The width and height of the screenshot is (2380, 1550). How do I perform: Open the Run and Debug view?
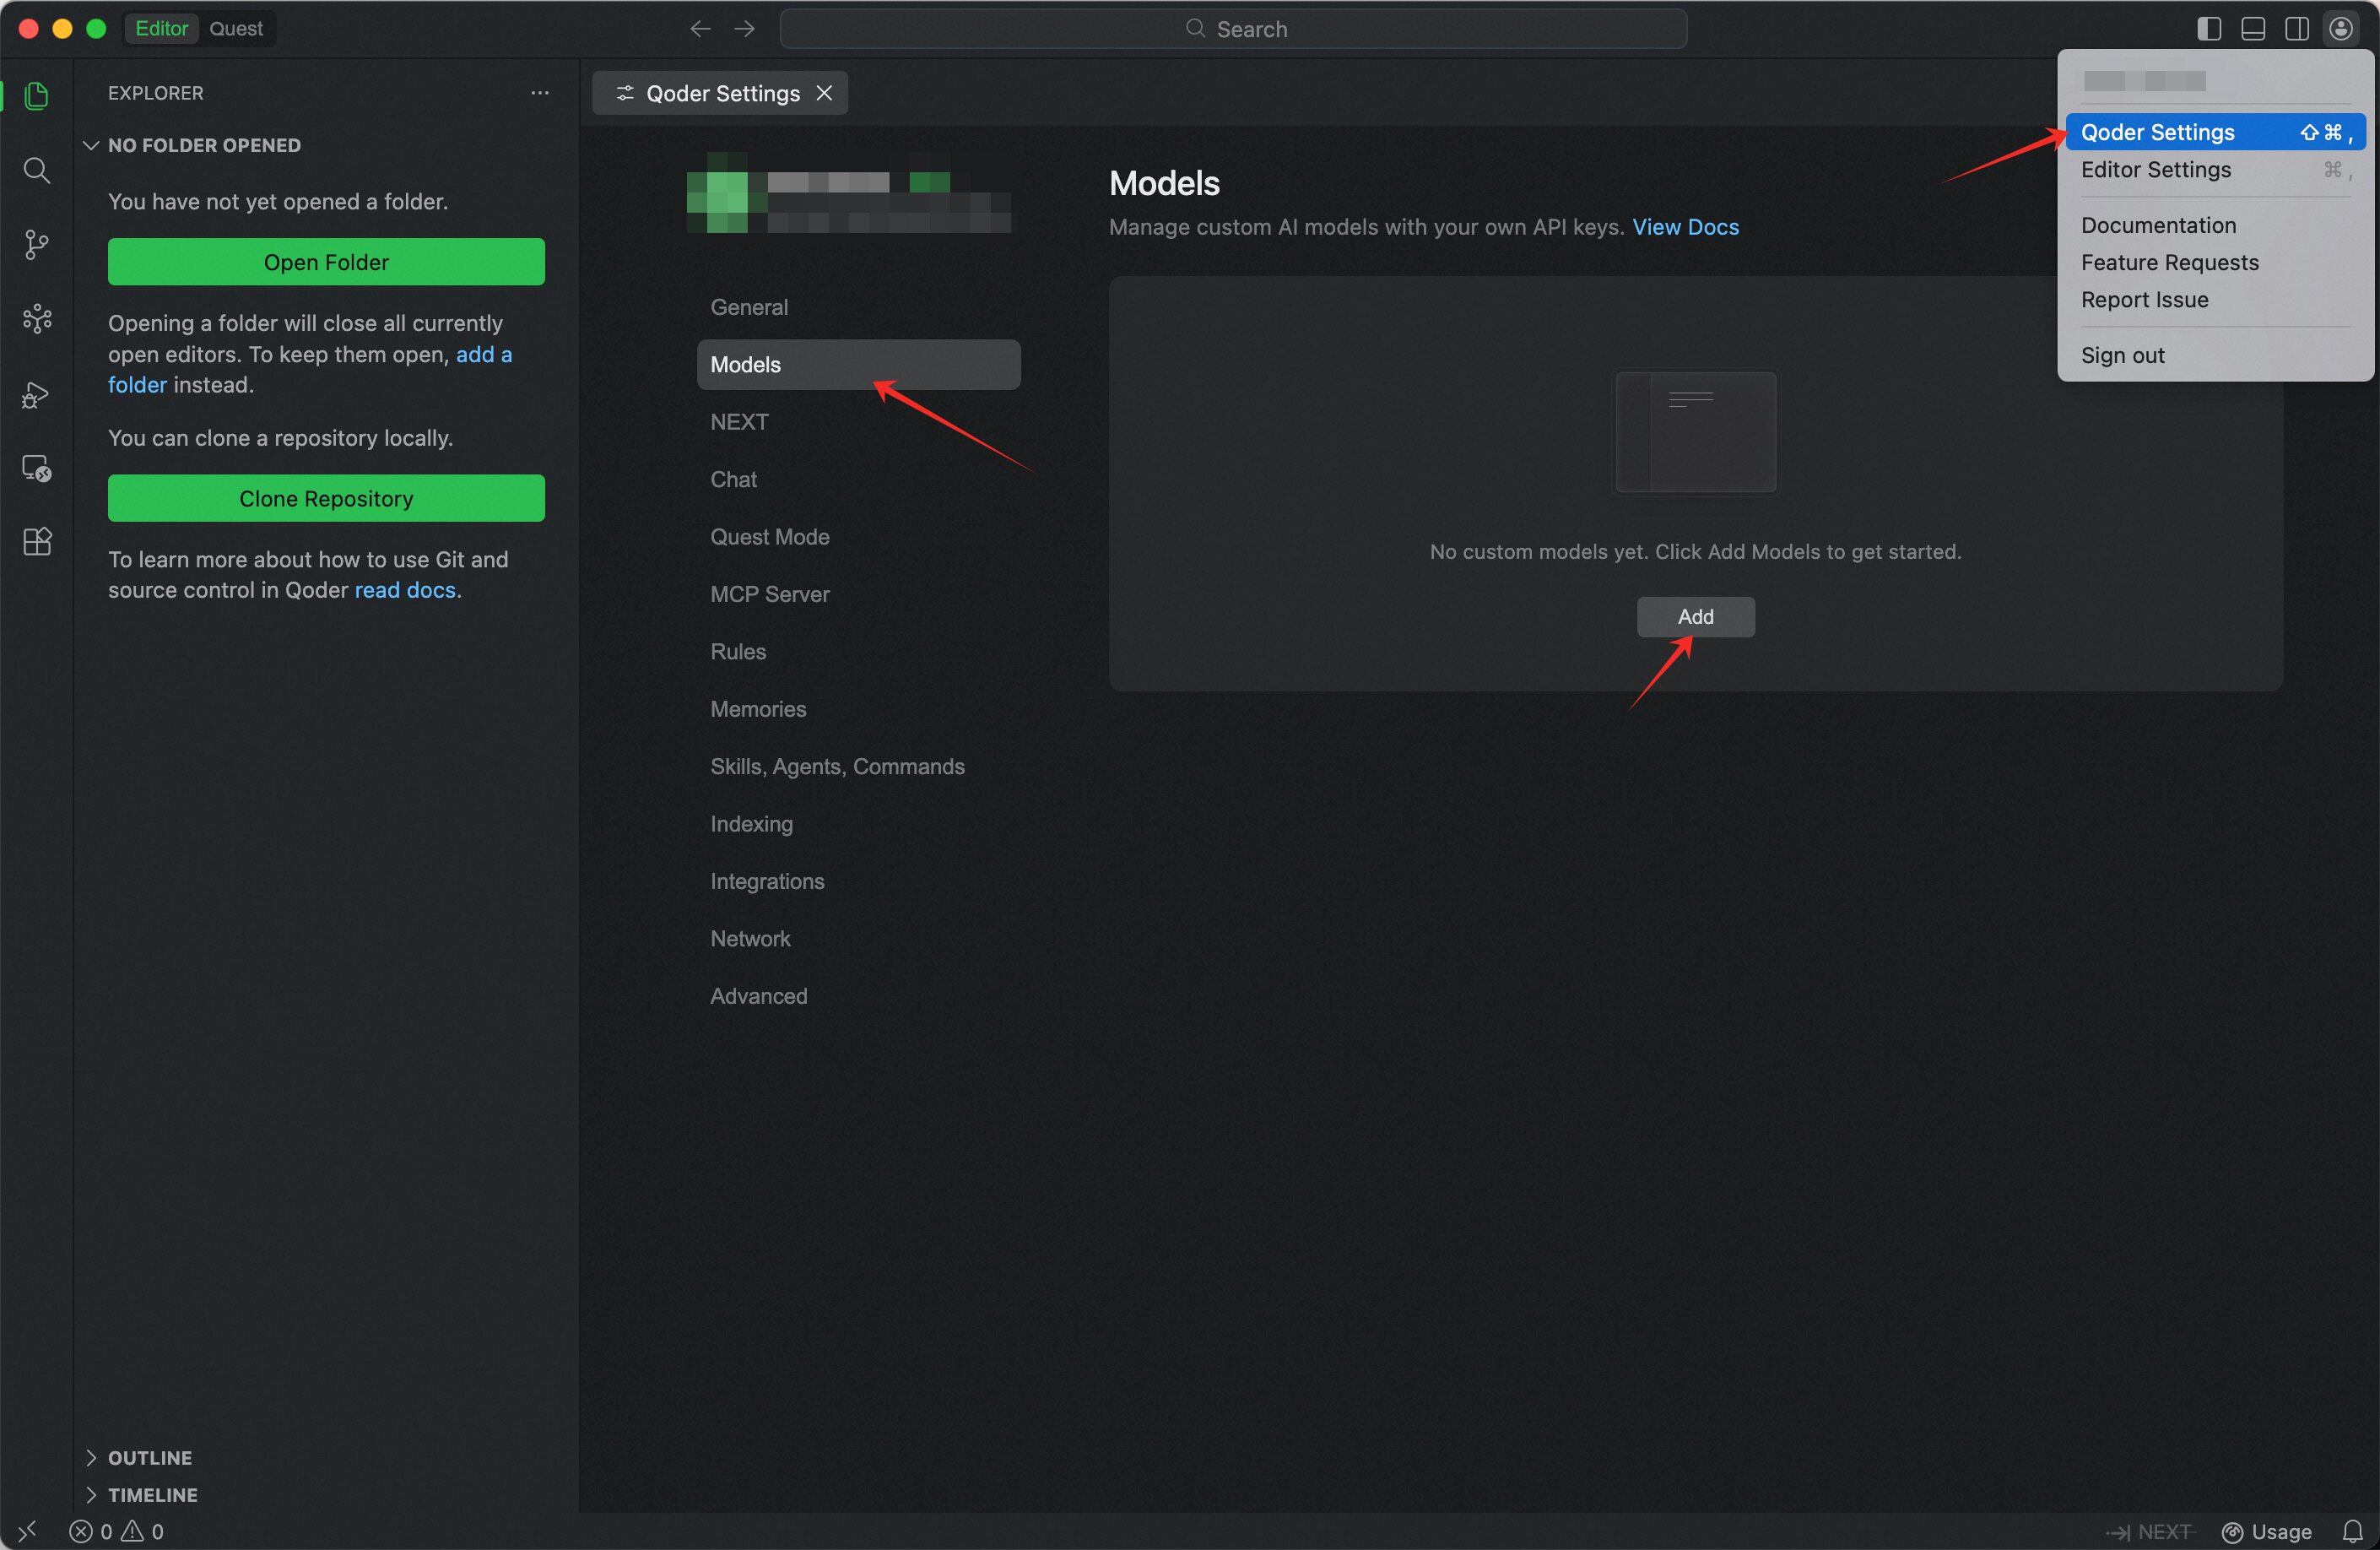pos(37,395)
